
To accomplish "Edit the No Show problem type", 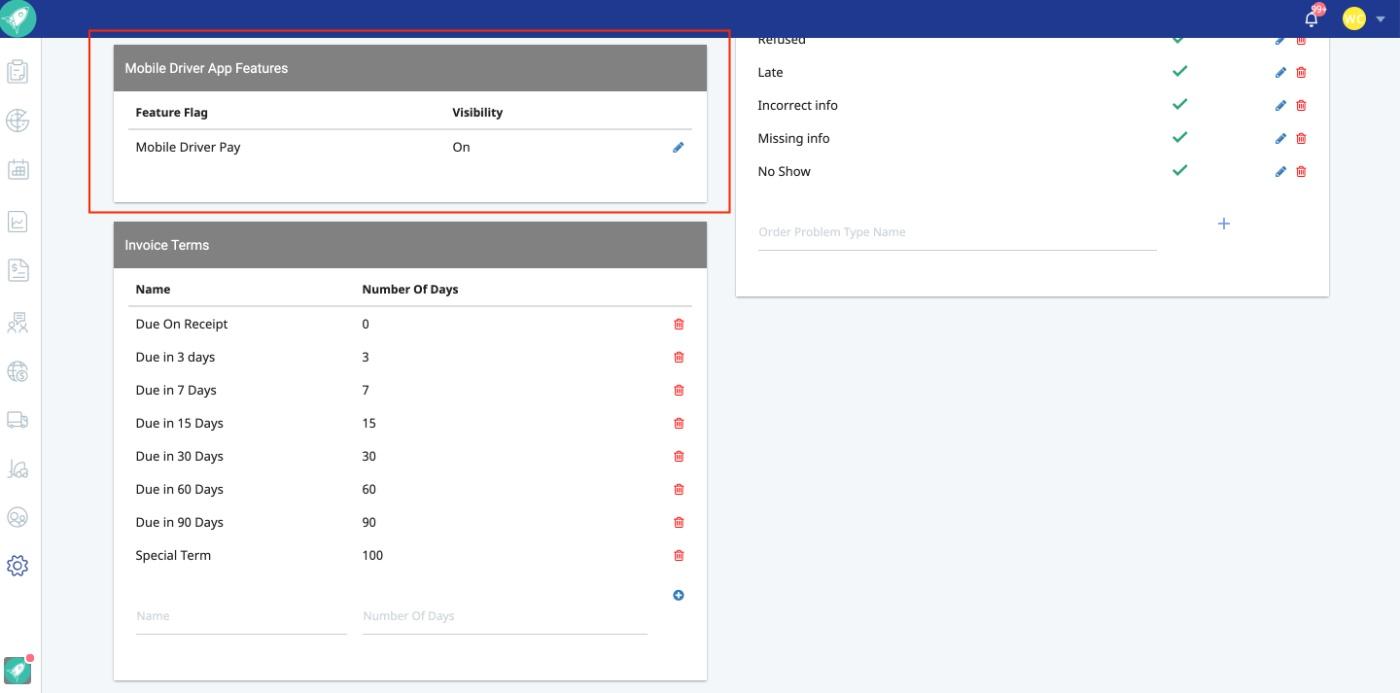I will (1281, 171).
